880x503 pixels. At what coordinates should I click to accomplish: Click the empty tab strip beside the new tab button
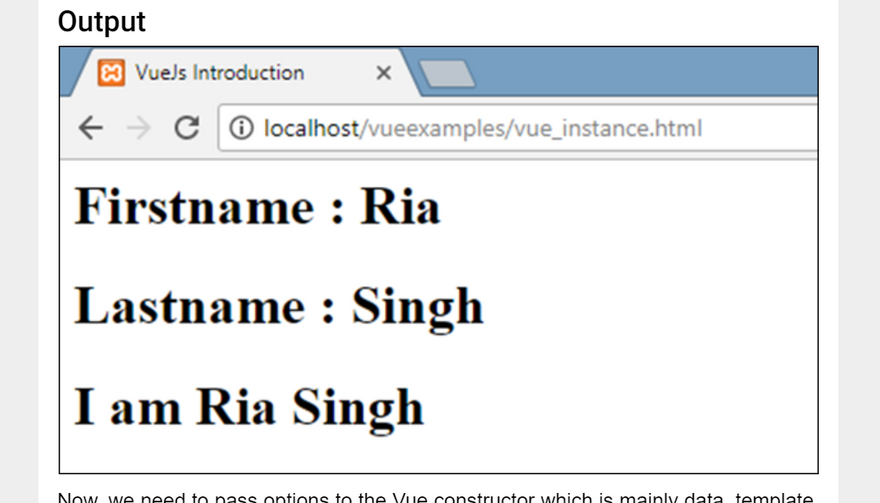coord(640,72)
